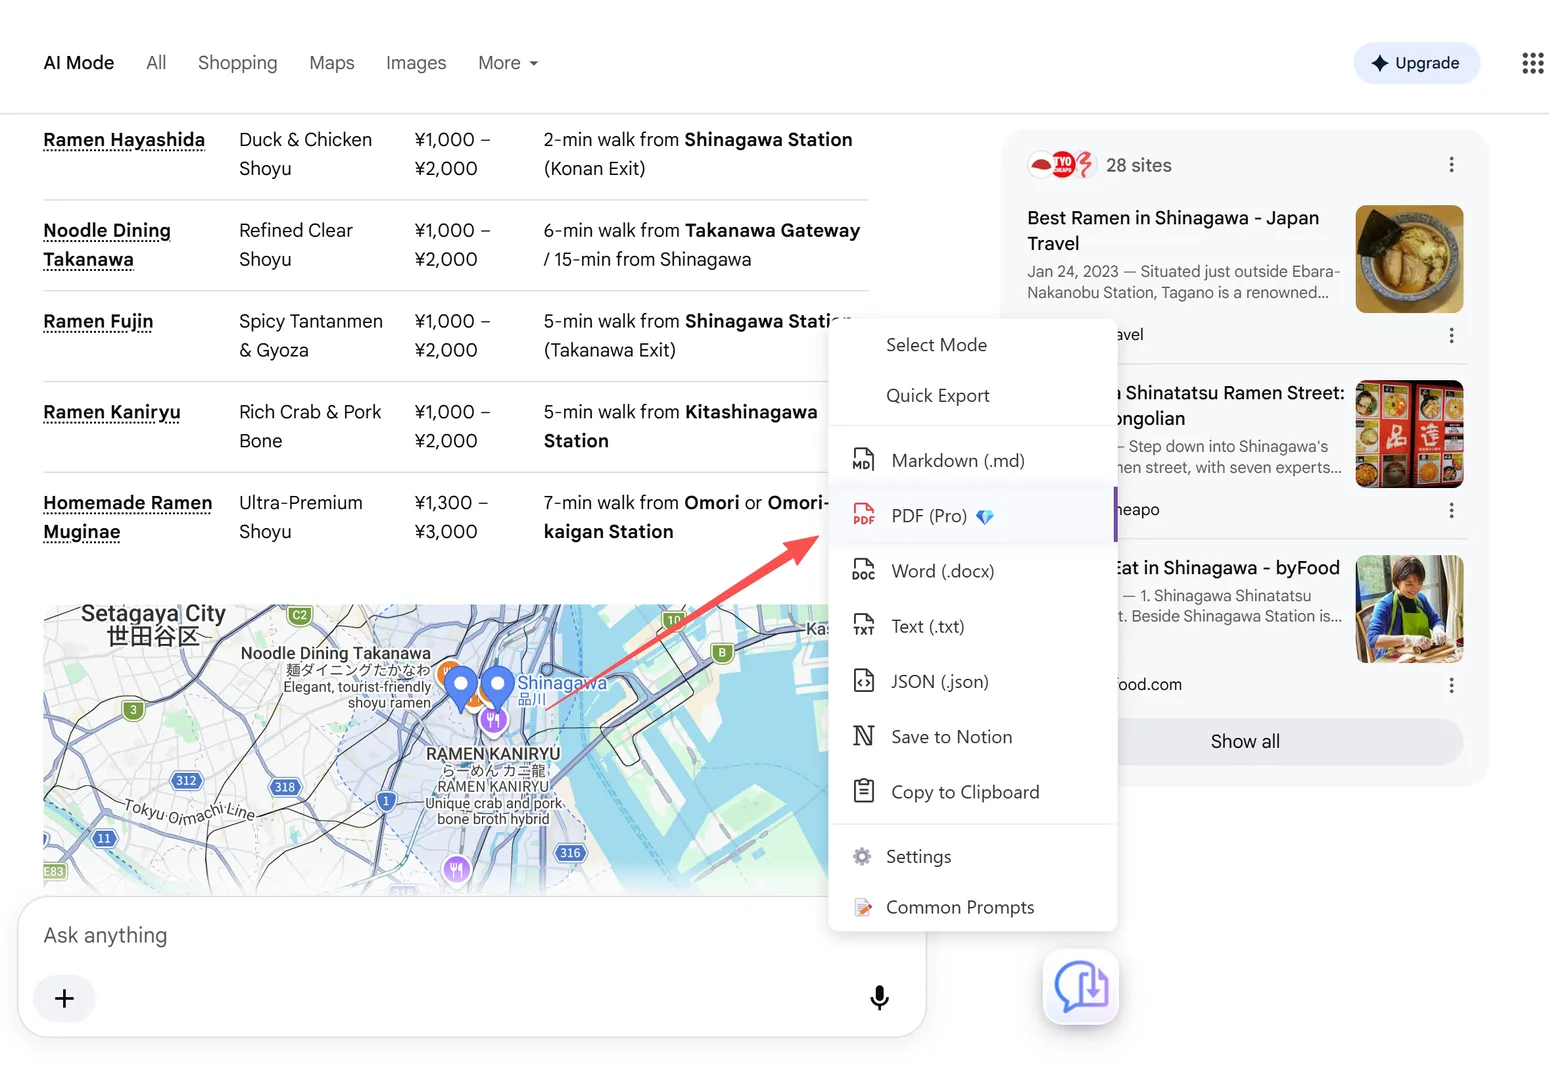Click the Notion logo icon

tap(863, 736)
